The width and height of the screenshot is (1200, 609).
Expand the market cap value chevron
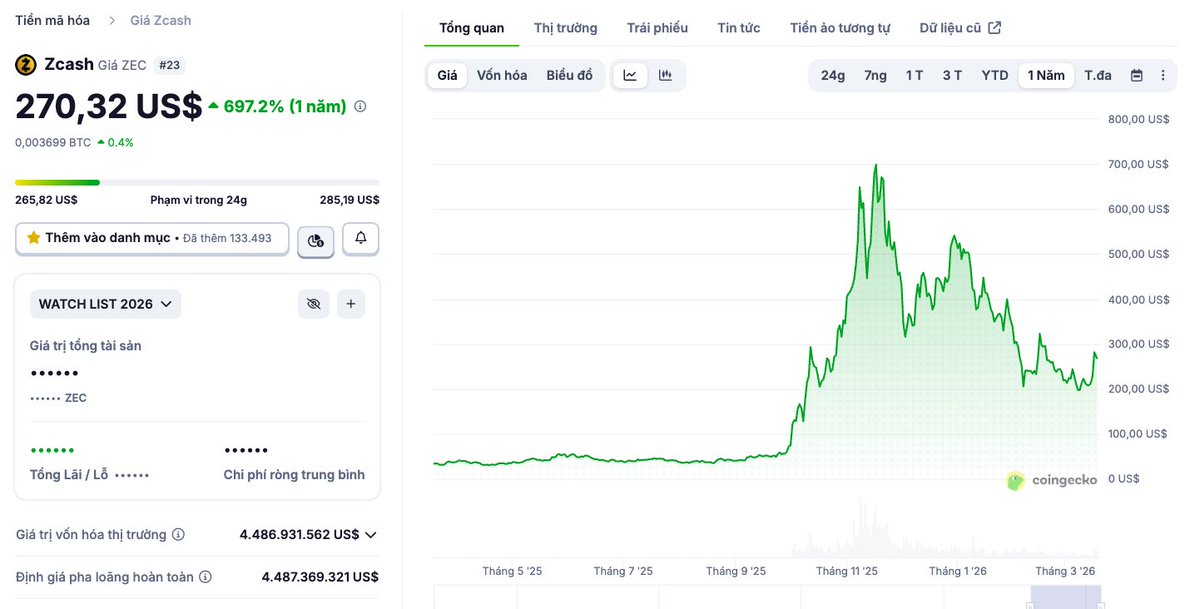tap(371, 535)
